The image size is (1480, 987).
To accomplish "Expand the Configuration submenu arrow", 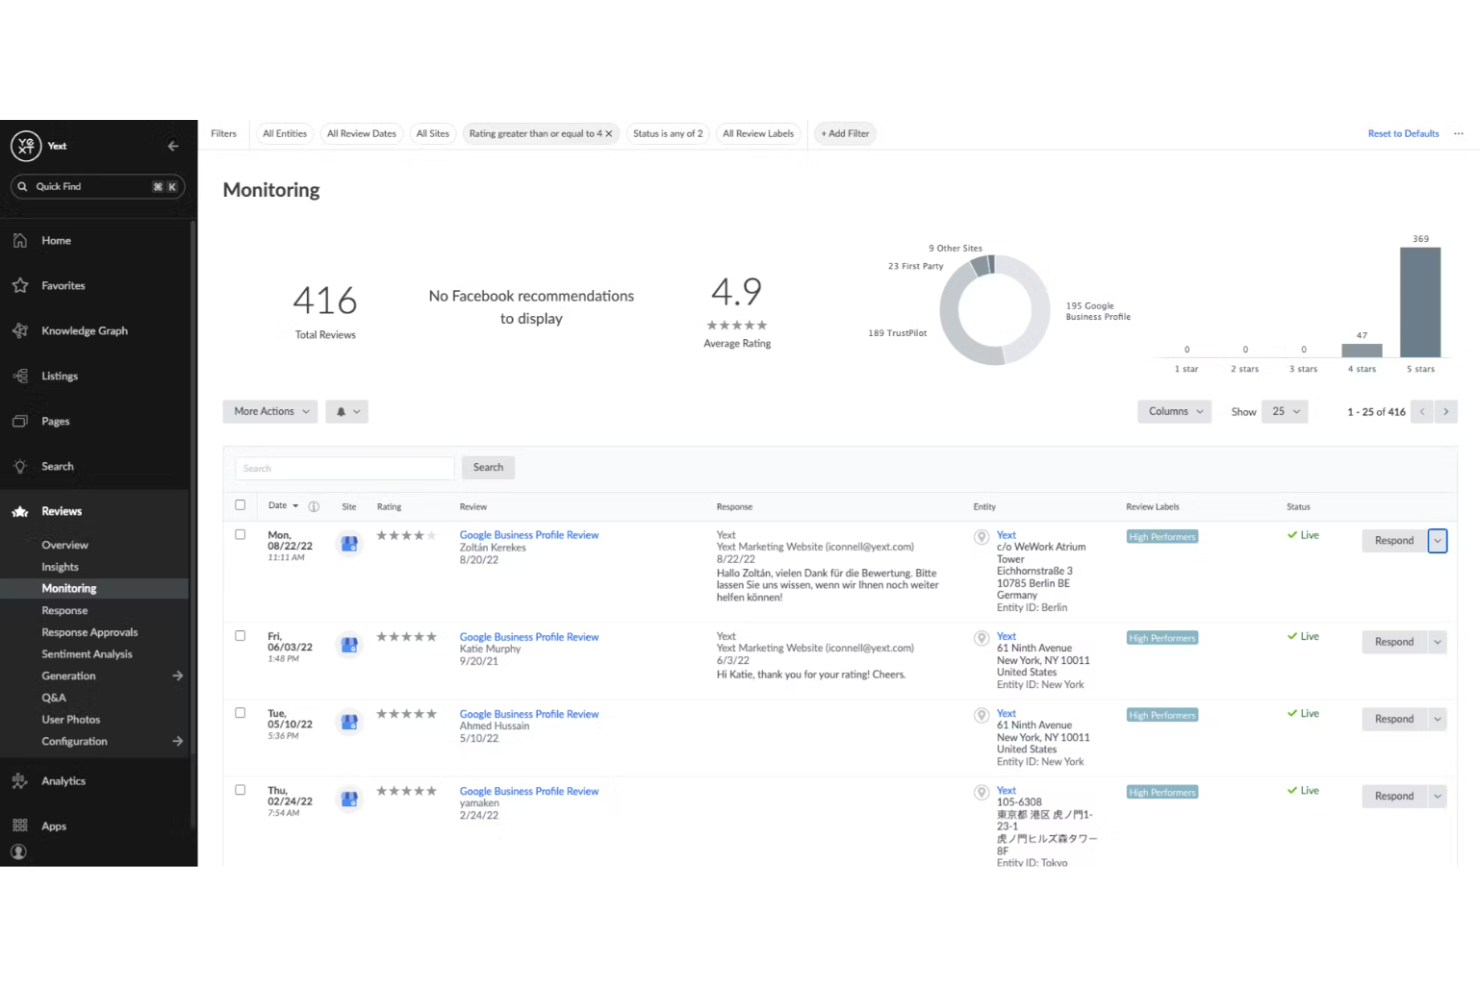I will [x=178, y=742].
